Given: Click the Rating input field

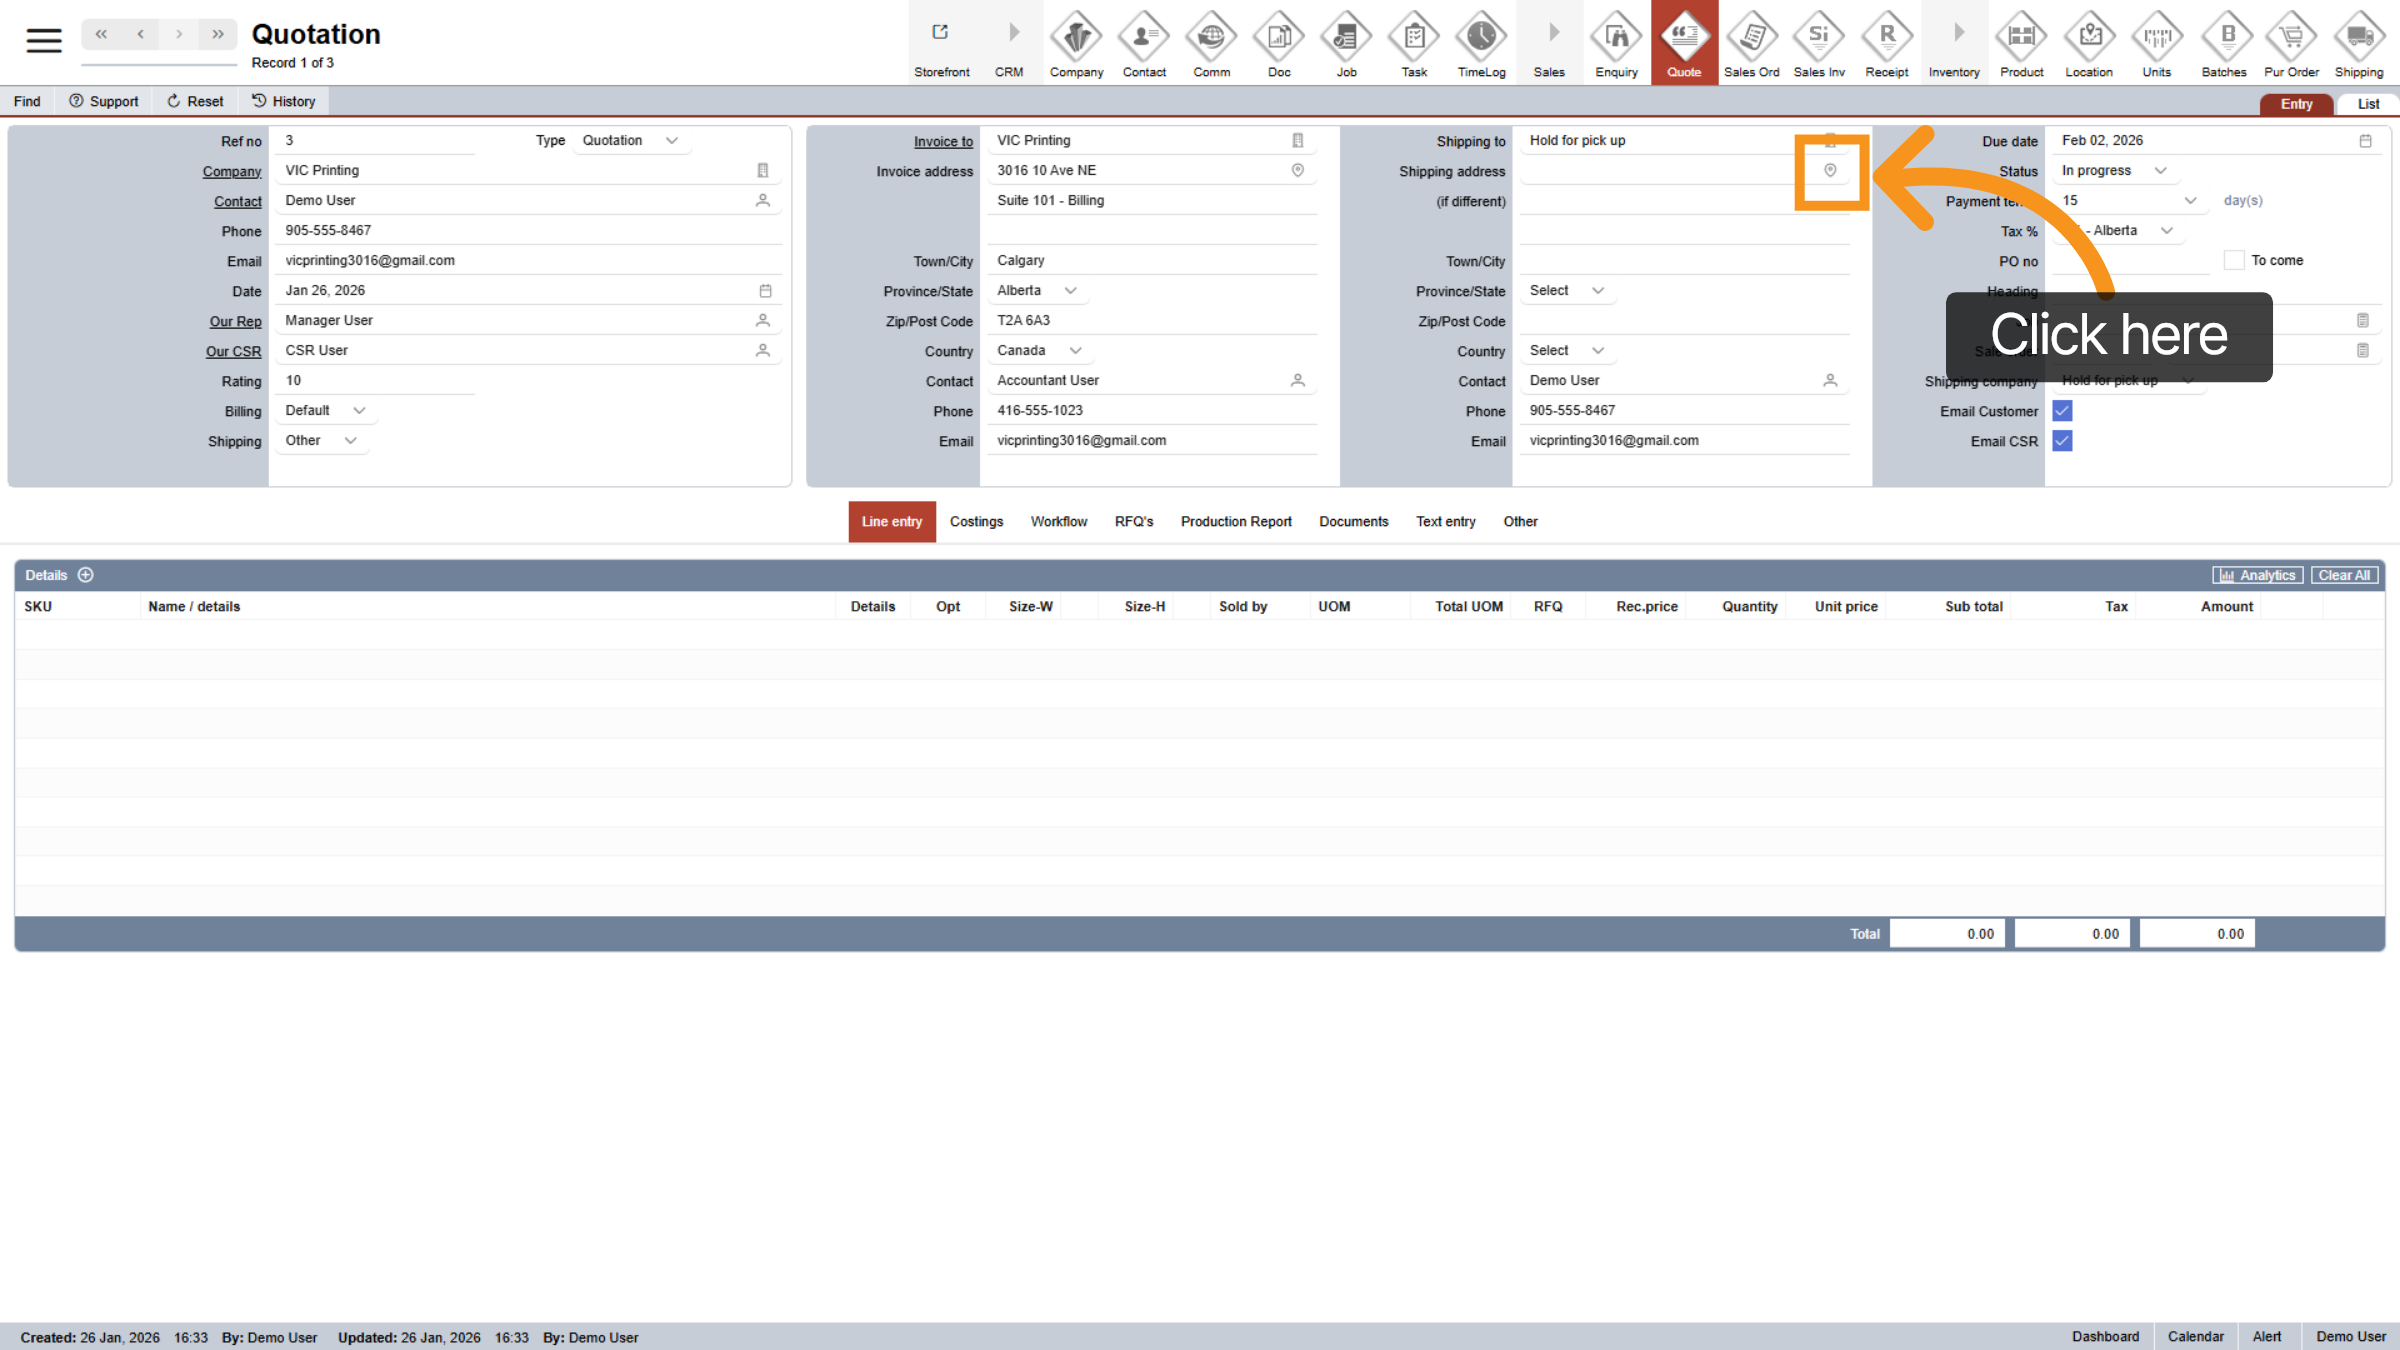Looking at the screenshot, I should (x=376, y=381).
